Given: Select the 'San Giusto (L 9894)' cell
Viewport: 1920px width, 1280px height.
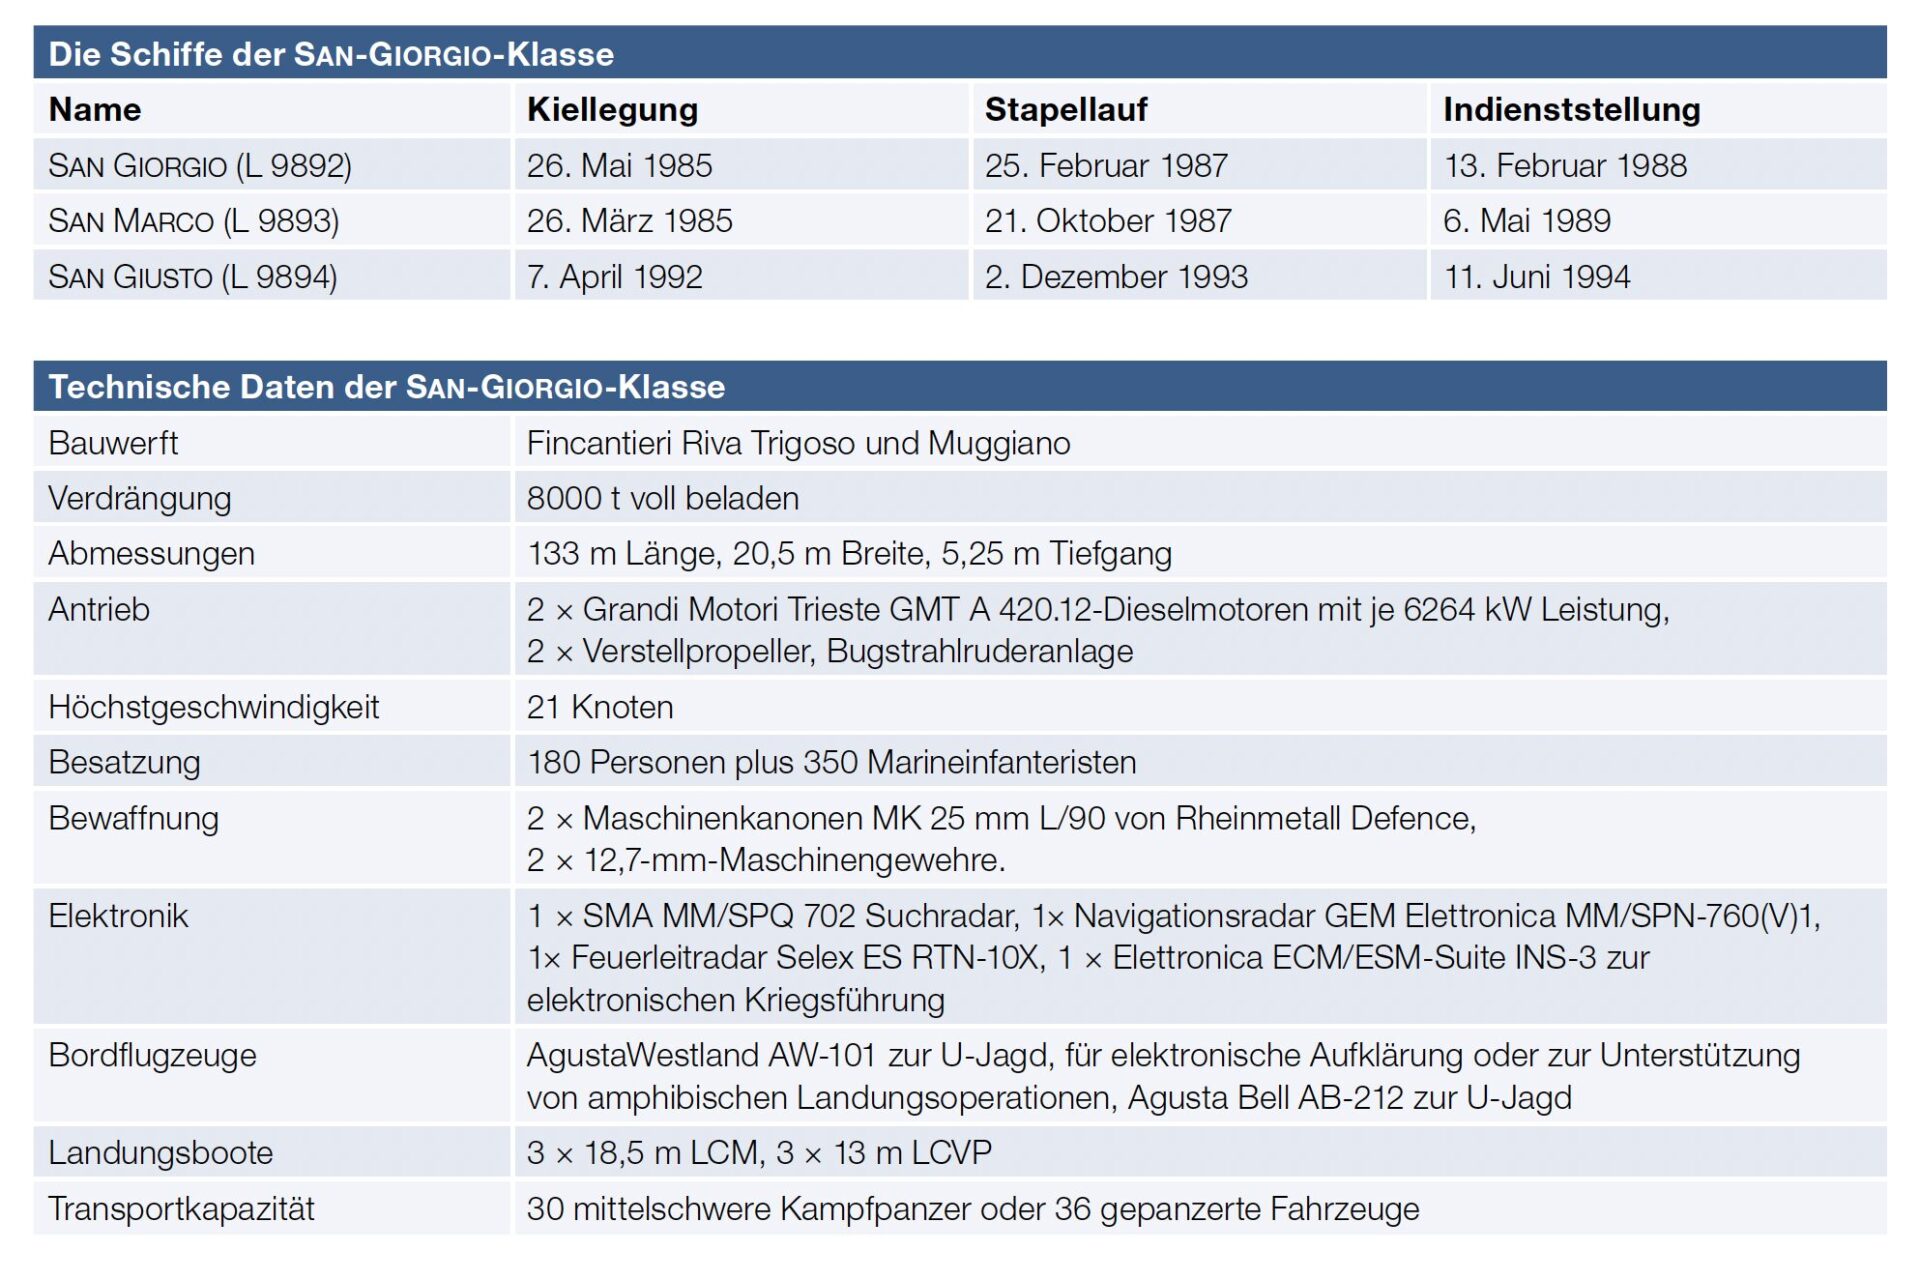Looking at the screenshot, I should [193, 277].
